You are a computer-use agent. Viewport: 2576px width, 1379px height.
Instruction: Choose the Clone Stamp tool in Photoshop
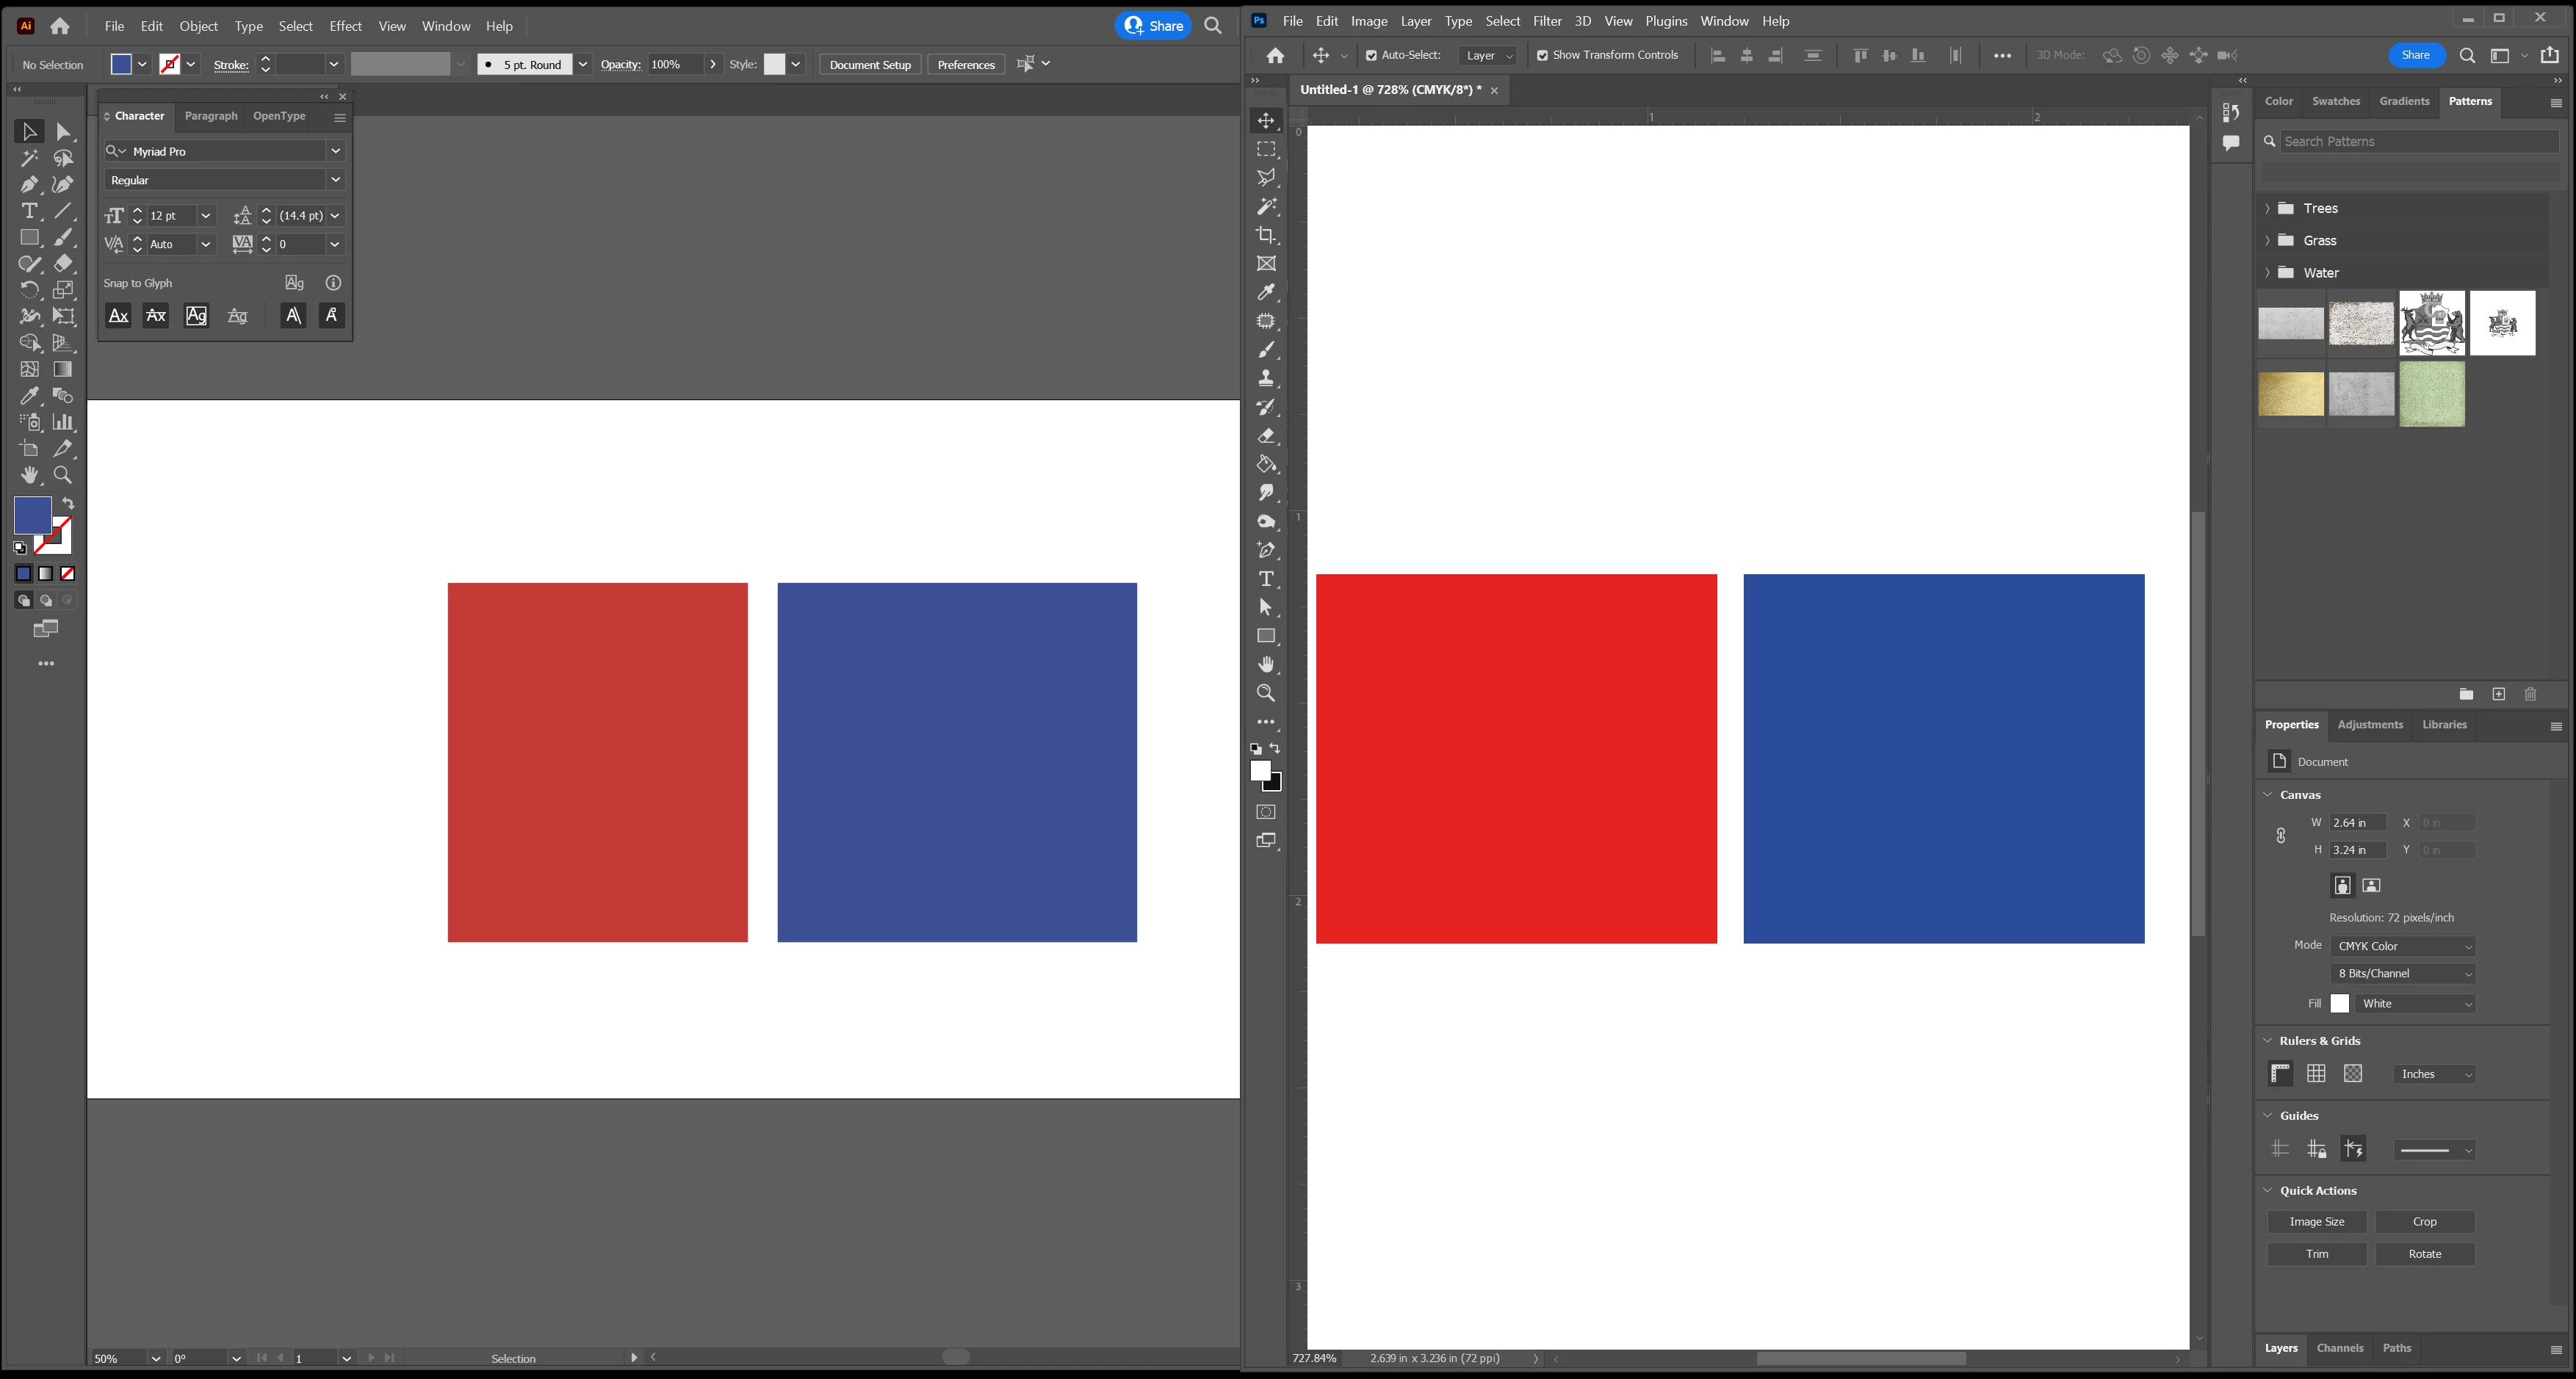point(1266,378)
